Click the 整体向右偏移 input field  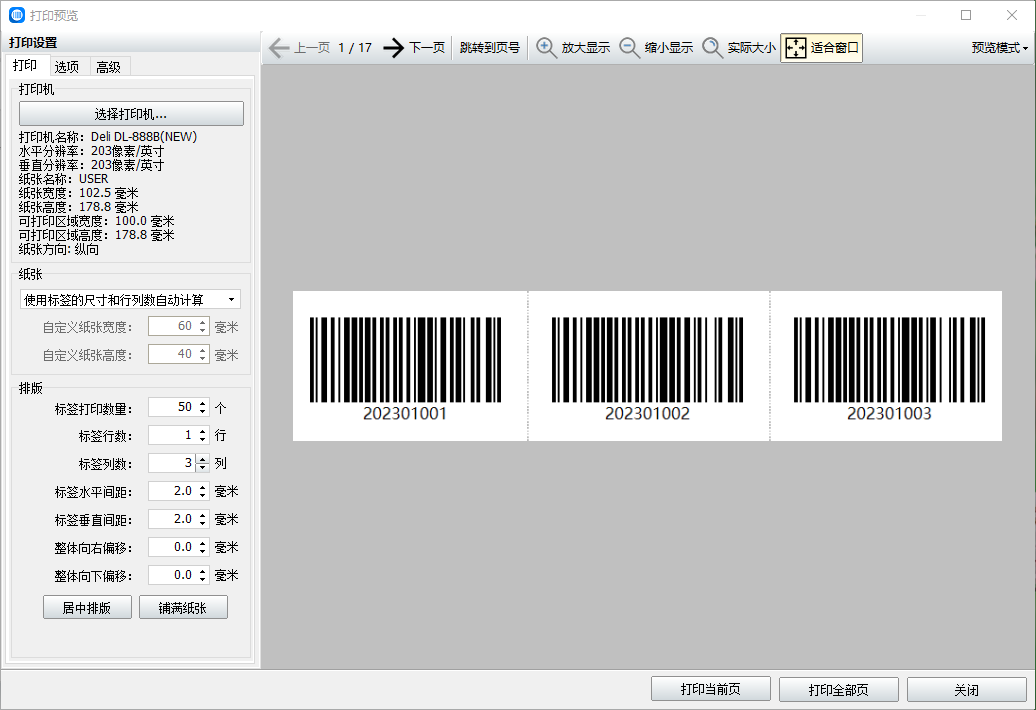(x=172, y=548)
